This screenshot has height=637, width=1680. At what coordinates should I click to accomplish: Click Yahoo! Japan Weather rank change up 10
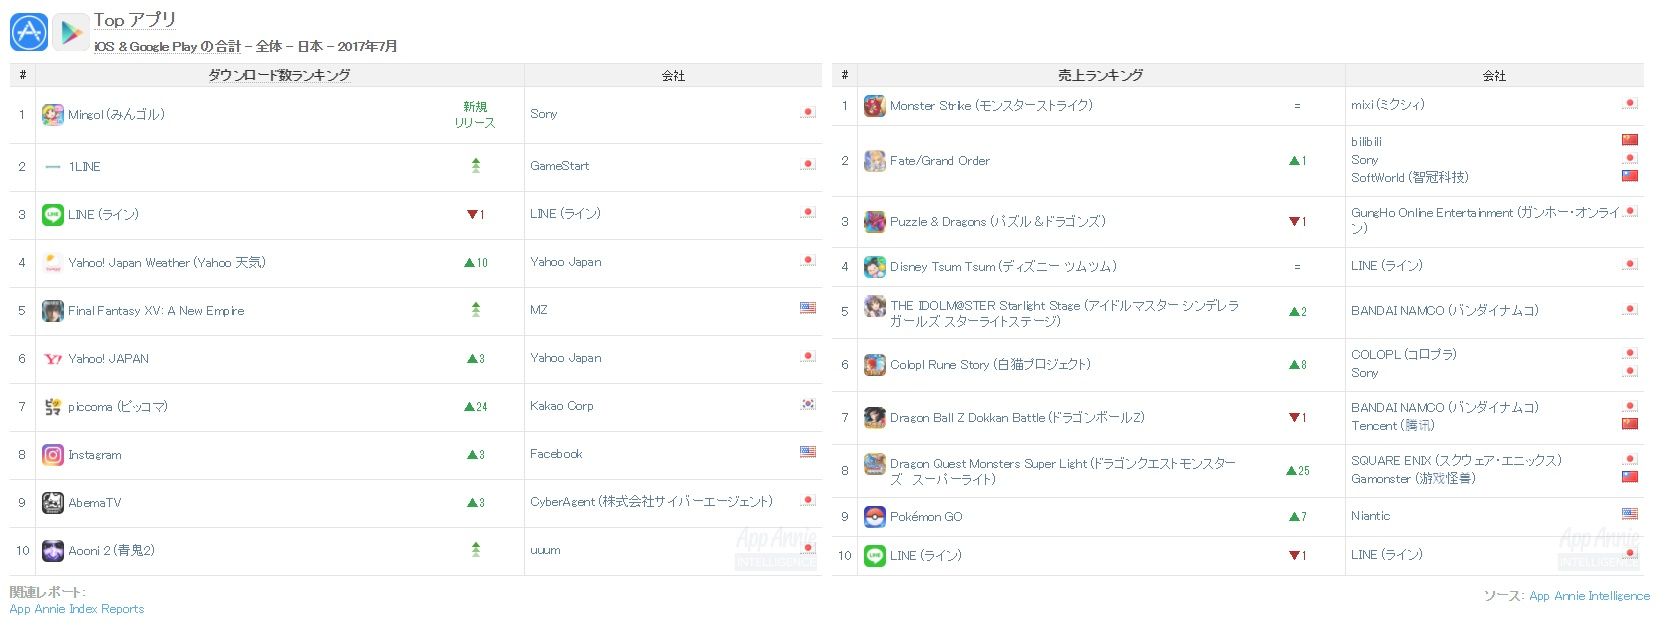click(x=476, y=263)
